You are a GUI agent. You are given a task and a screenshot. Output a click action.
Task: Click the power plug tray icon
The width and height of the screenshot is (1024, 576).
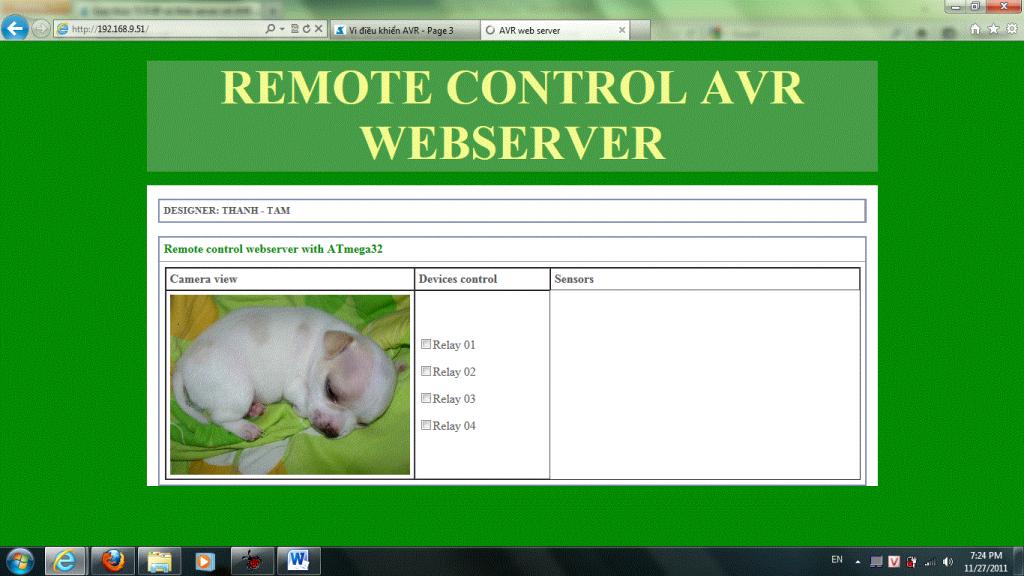coord(912,562)
